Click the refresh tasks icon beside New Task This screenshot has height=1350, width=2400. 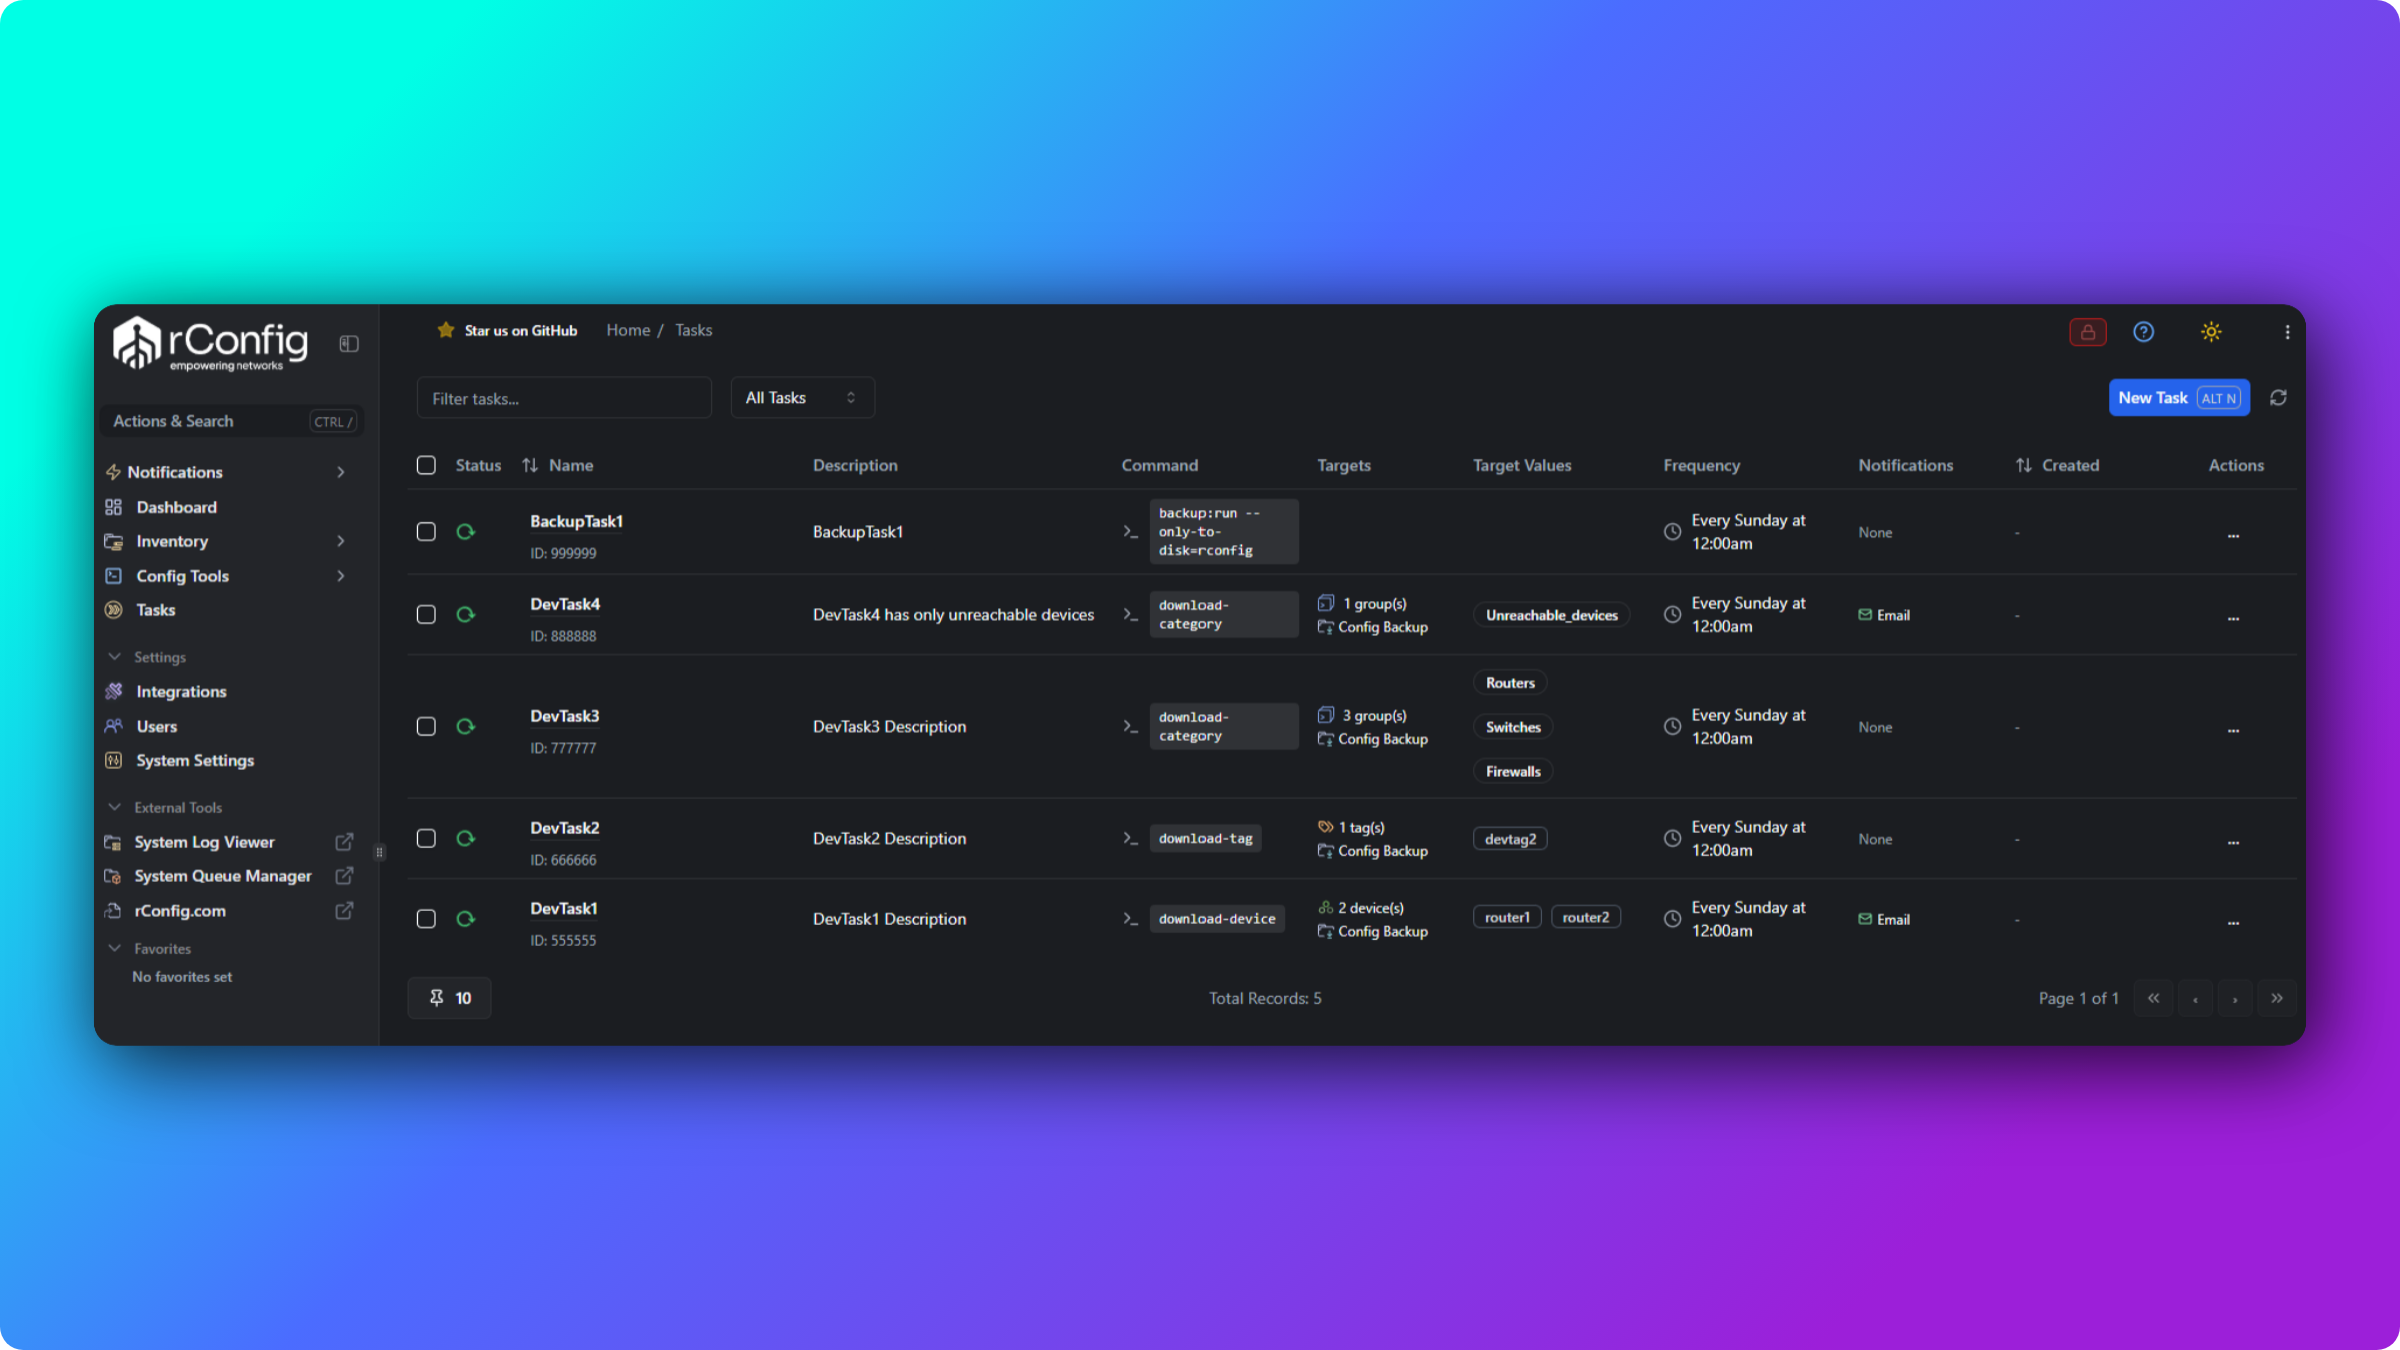tap(2278, 398)
